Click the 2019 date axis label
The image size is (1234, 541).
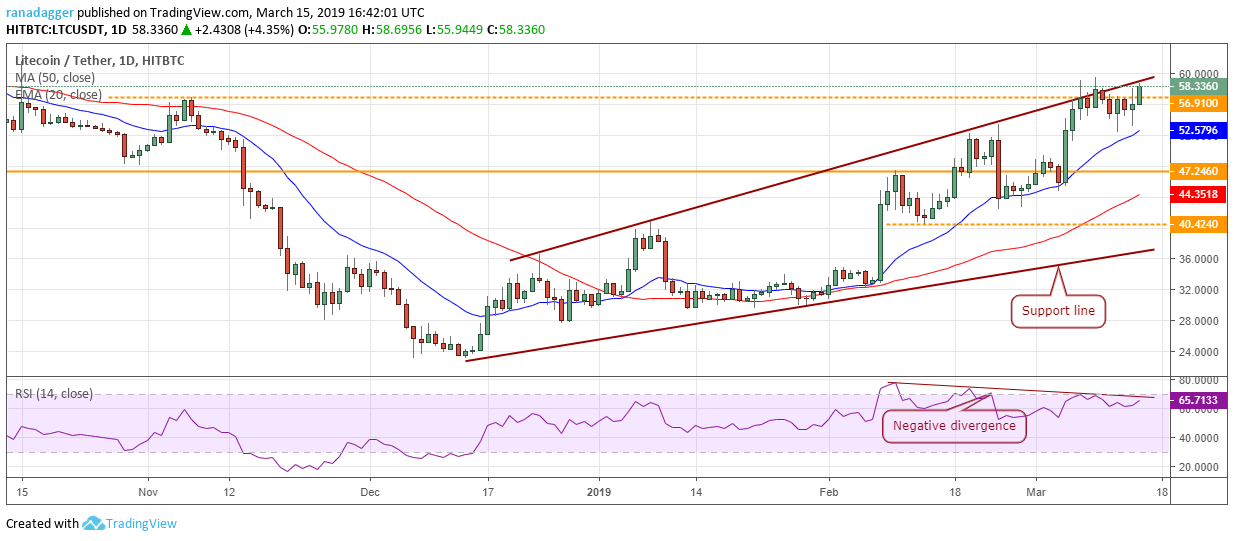click(x=599, y=492)
